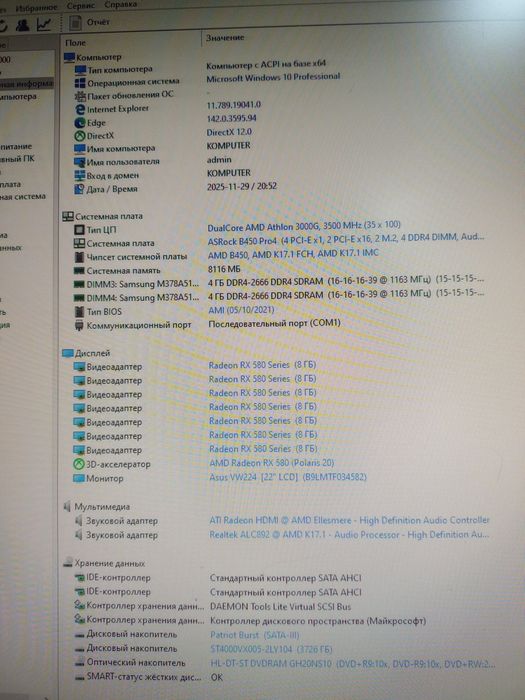The image size is (525, 700).
Task: Click the Windows logo icon beside Операционная система
Action: (x=80, y=83)
